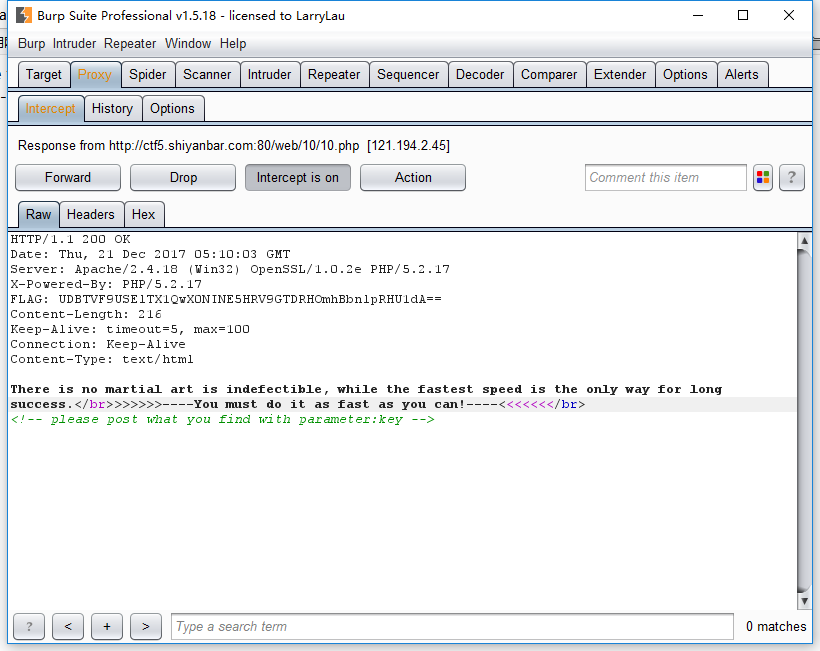
Task: Select the Proxy tab
Action: 95,75
